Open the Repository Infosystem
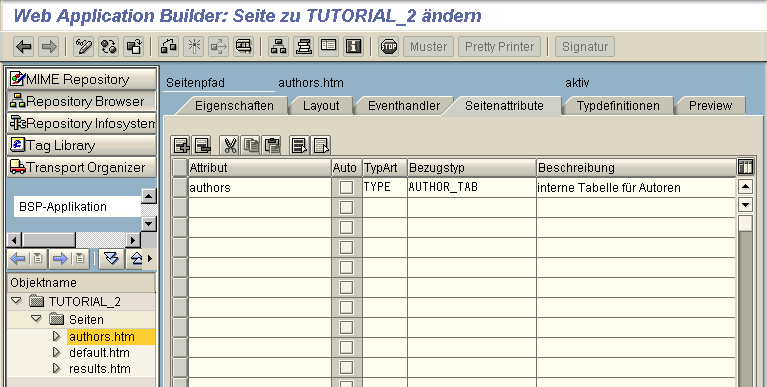767x387 pixels. point(81,123)
